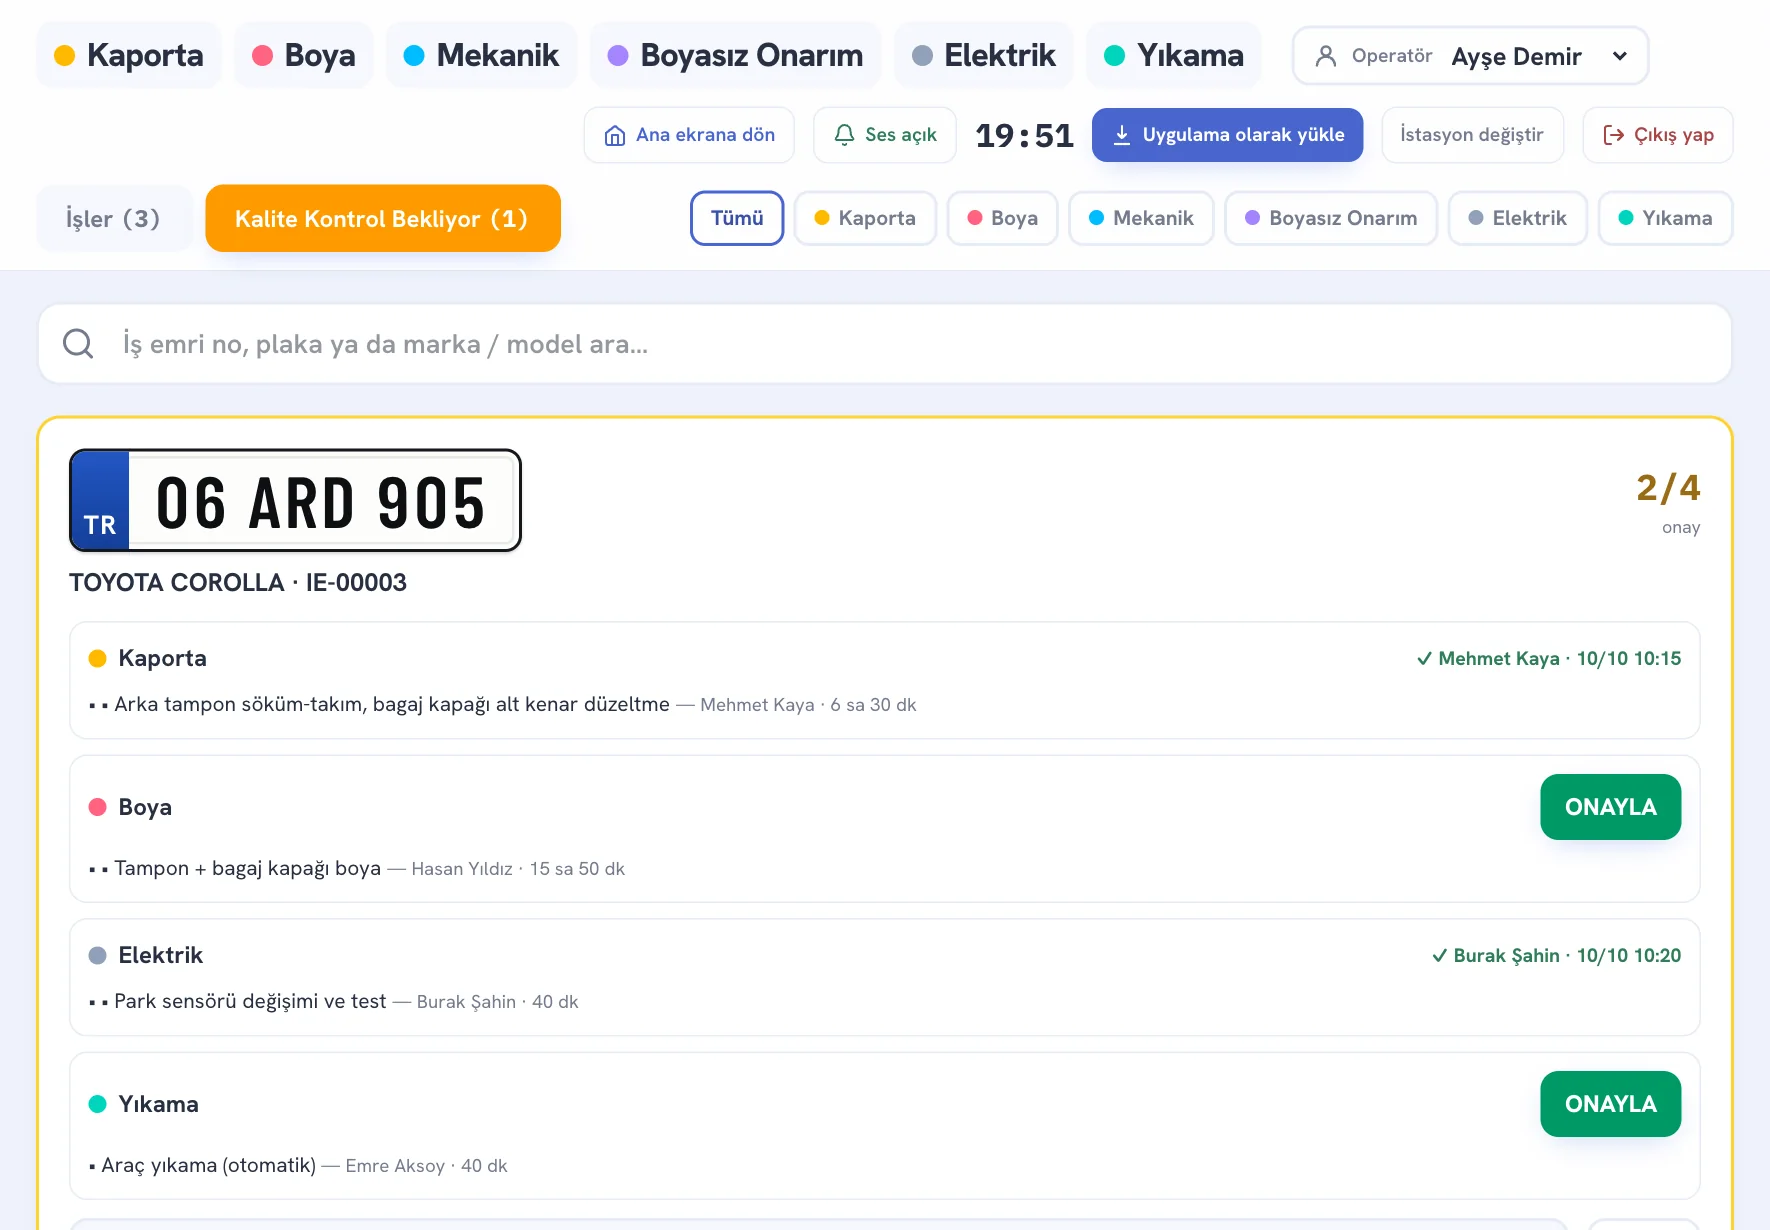Focus the iş emri search field
The width and height of the screenshot is (1770, 1230).
point(885,344)
